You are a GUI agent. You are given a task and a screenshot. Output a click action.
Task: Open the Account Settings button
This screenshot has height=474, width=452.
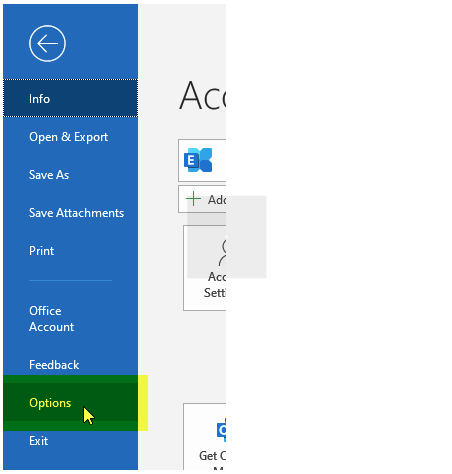click(205, 268)
